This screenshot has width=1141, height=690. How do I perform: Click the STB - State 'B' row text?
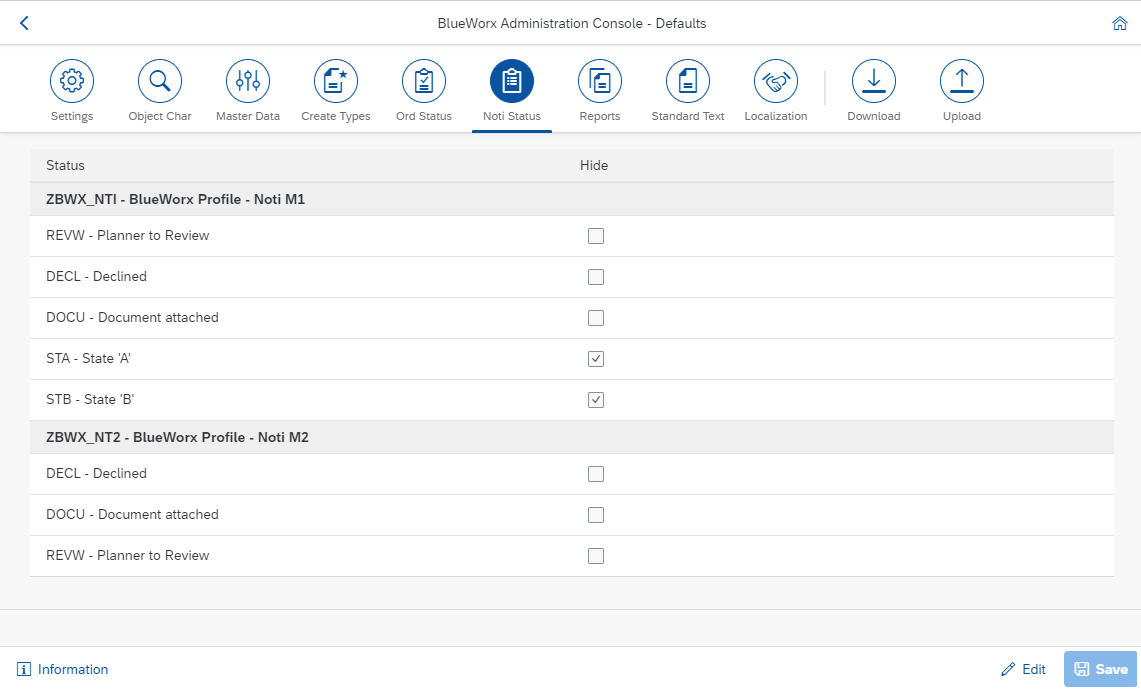pyautogui.click(x=90, y=399)
